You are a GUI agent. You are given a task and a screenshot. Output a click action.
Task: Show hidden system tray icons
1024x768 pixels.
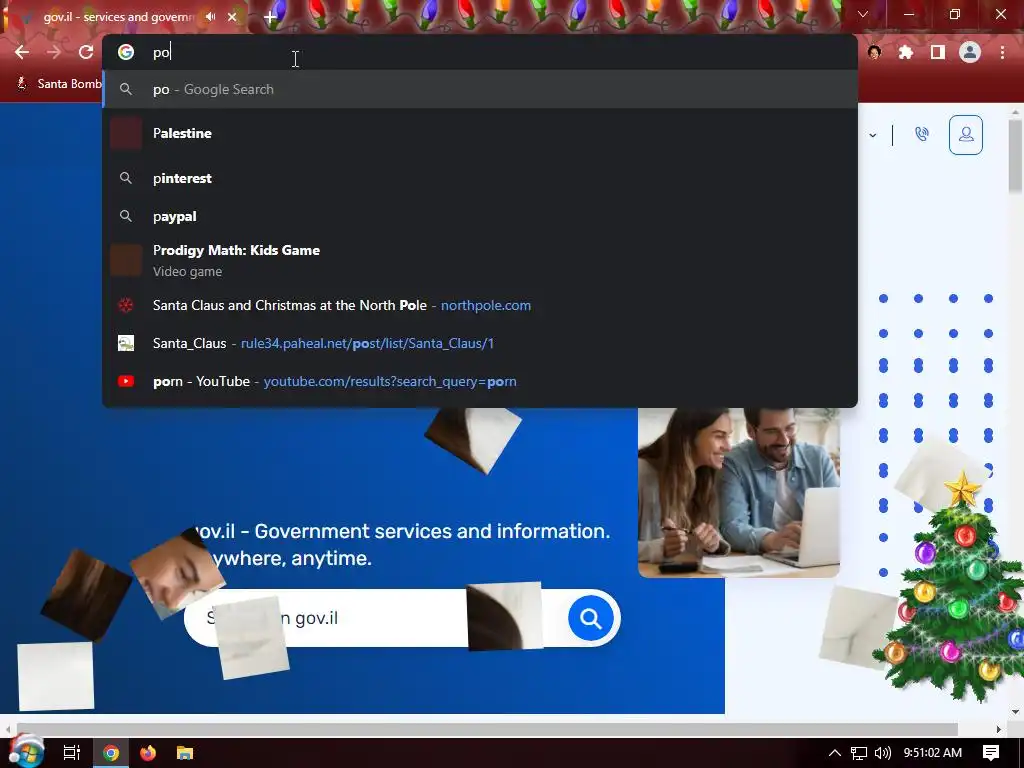point(834,753)
